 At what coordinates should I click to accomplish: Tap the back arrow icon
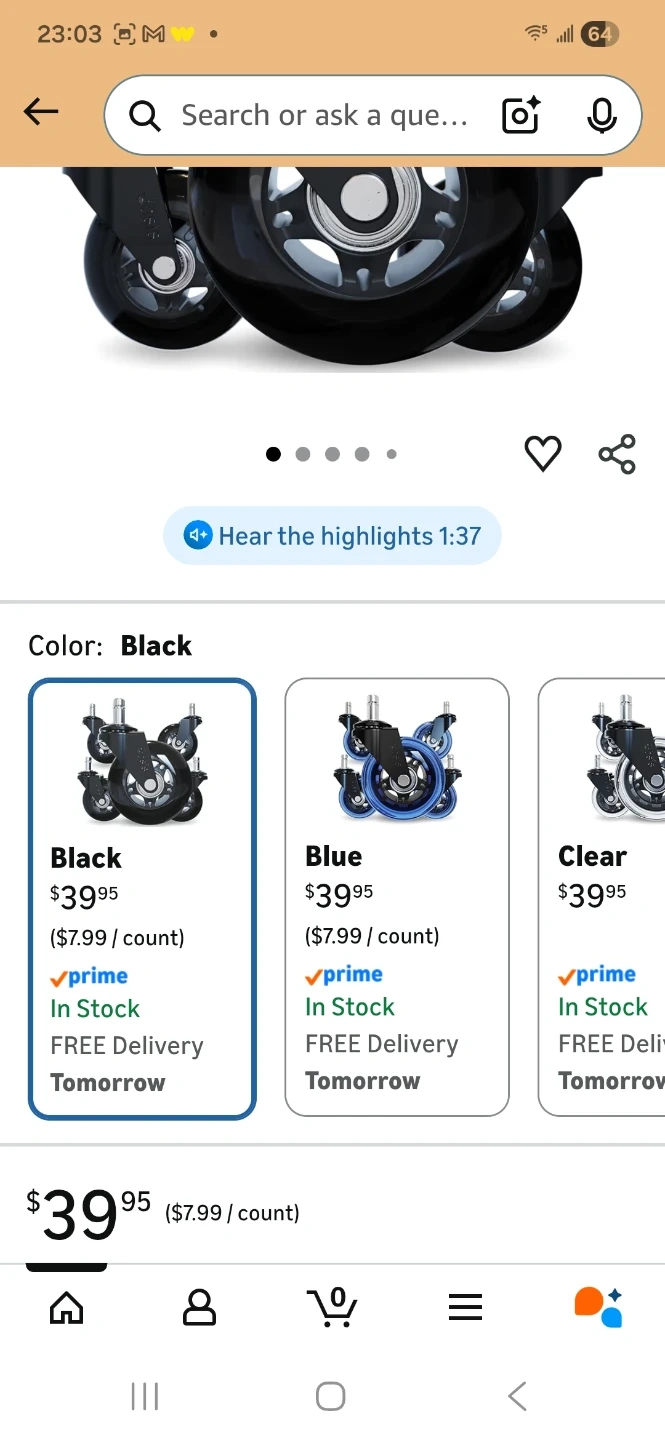pyautogui.click(x=41, y=113)
